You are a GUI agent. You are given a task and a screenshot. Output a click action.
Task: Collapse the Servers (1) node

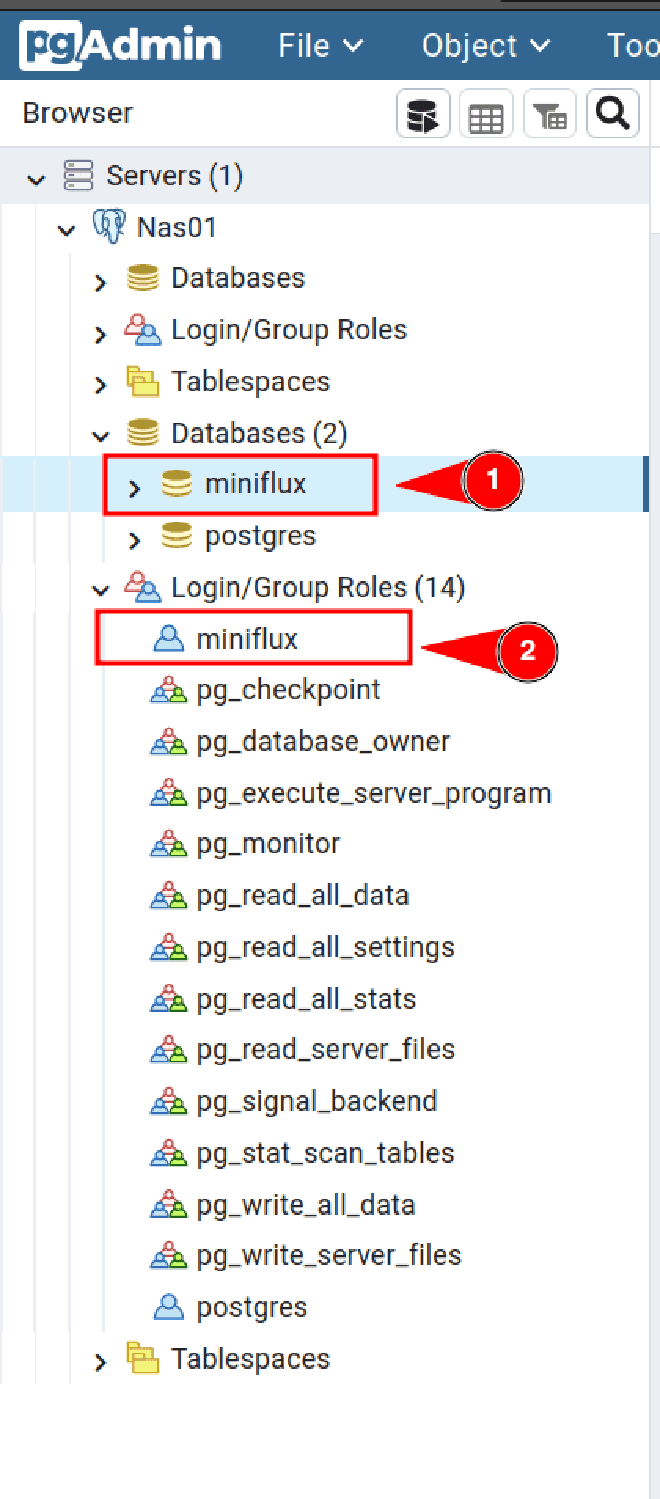pyautogui.click(x=37, y=179)
